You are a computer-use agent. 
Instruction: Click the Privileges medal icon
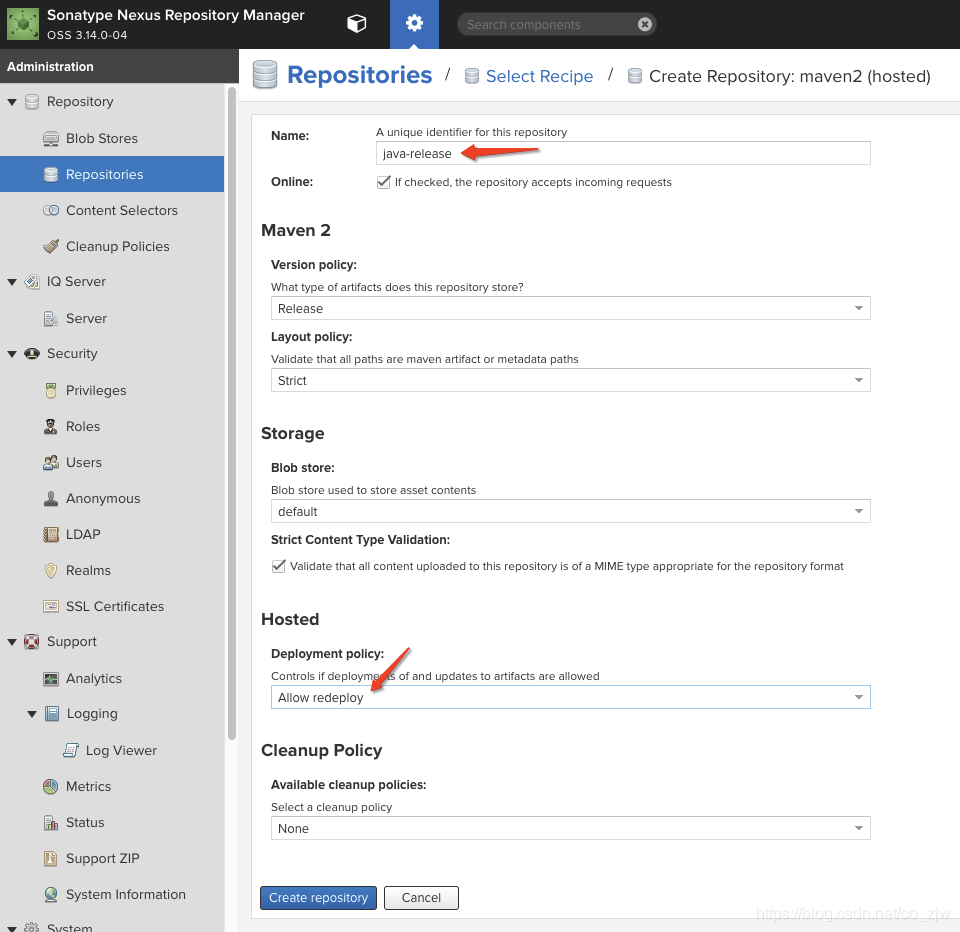click(x=51, y=390)
